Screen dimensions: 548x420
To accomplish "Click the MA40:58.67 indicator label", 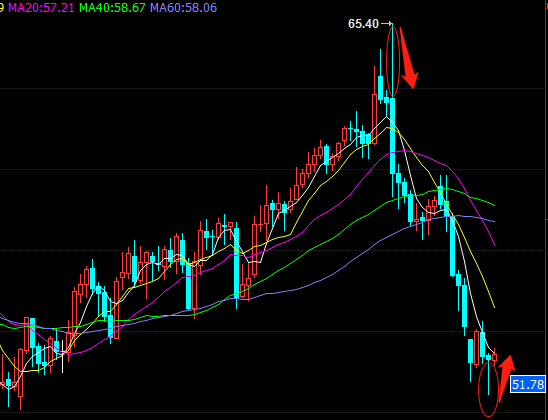I will point(112,8).
